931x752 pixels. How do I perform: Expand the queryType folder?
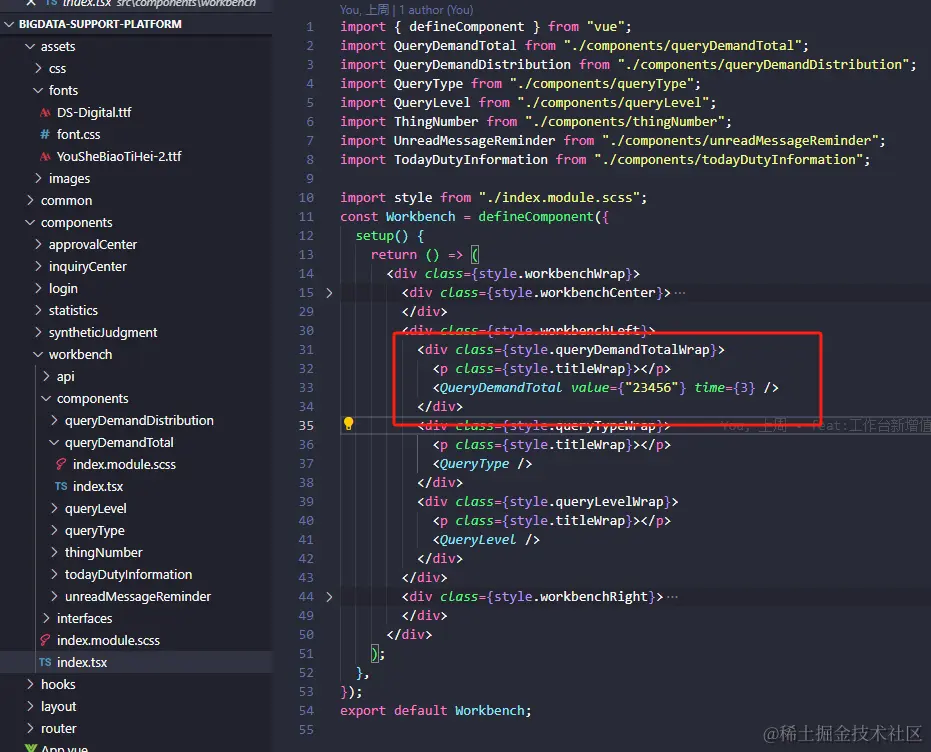coord(55,530)
